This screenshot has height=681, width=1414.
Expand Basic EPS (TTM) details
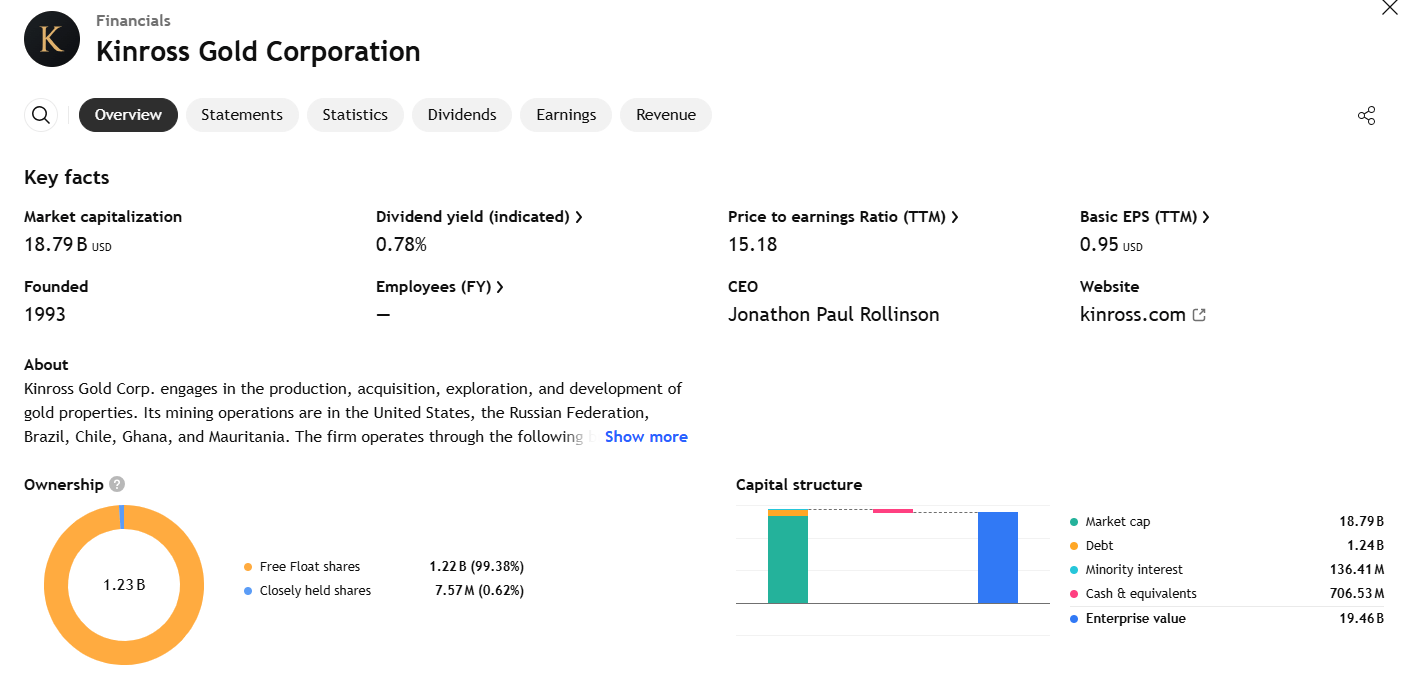[x=1145, y=217]
